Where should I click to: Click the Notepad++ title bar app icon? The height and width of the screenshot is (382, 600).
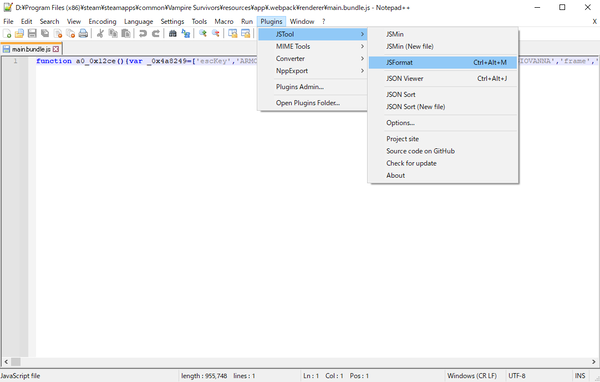(x=8, y=7)
